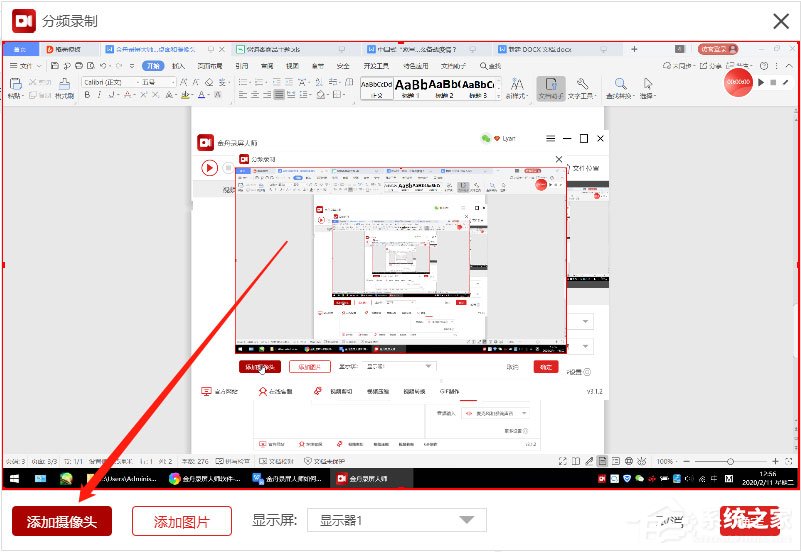Click the Undo arrow in WPS quick toolbar

tap(103, 66)
